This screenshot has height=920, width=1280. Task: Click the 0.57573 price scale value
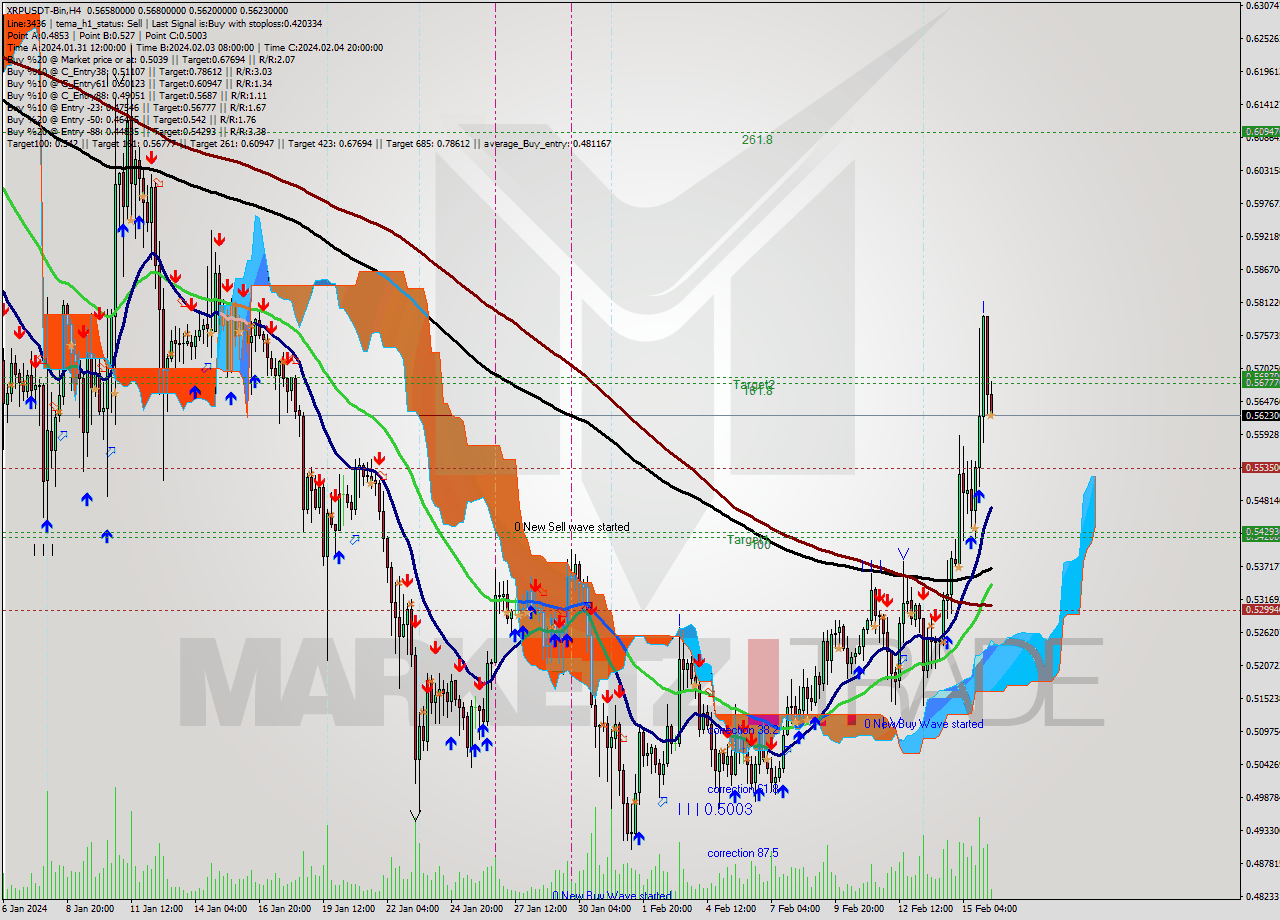[1262, 336]
